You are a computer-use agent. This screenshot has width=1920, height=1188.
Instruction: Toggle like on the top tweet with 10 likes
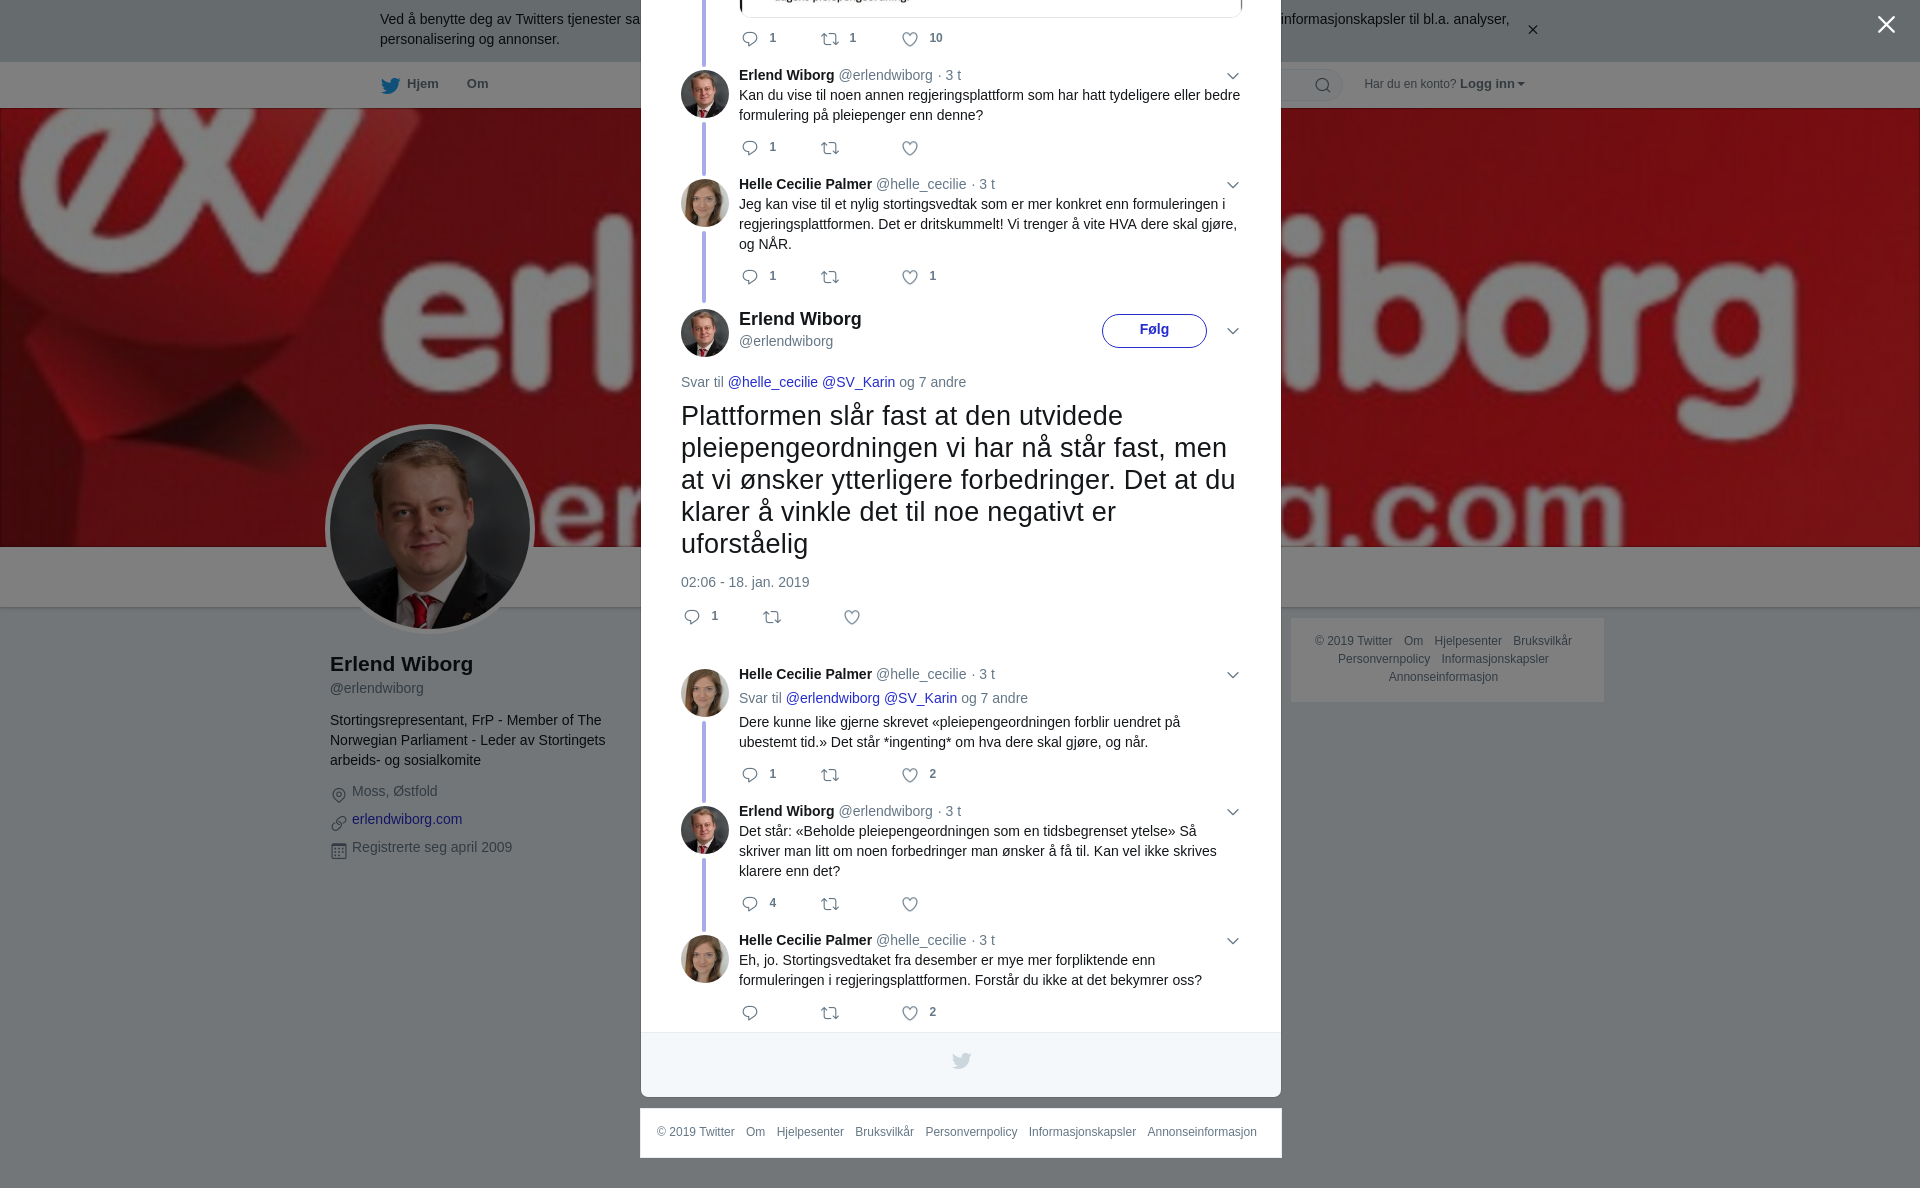[x=922, y=39]
